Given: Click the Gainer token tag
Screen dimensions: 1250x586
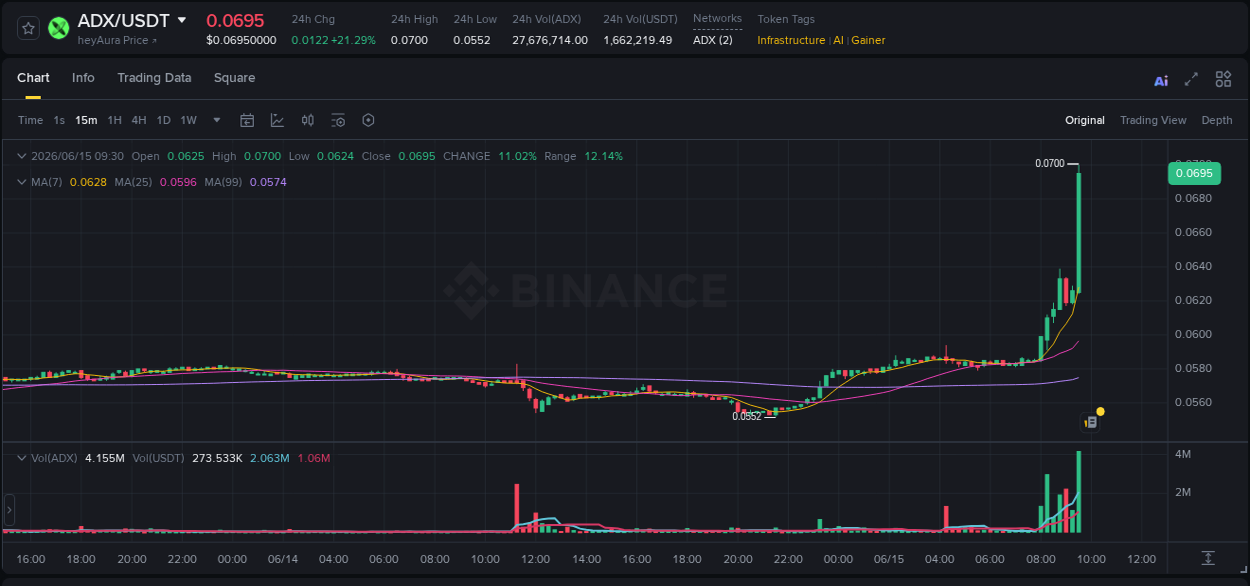Looking at the screenshot, I should (868, 40).
